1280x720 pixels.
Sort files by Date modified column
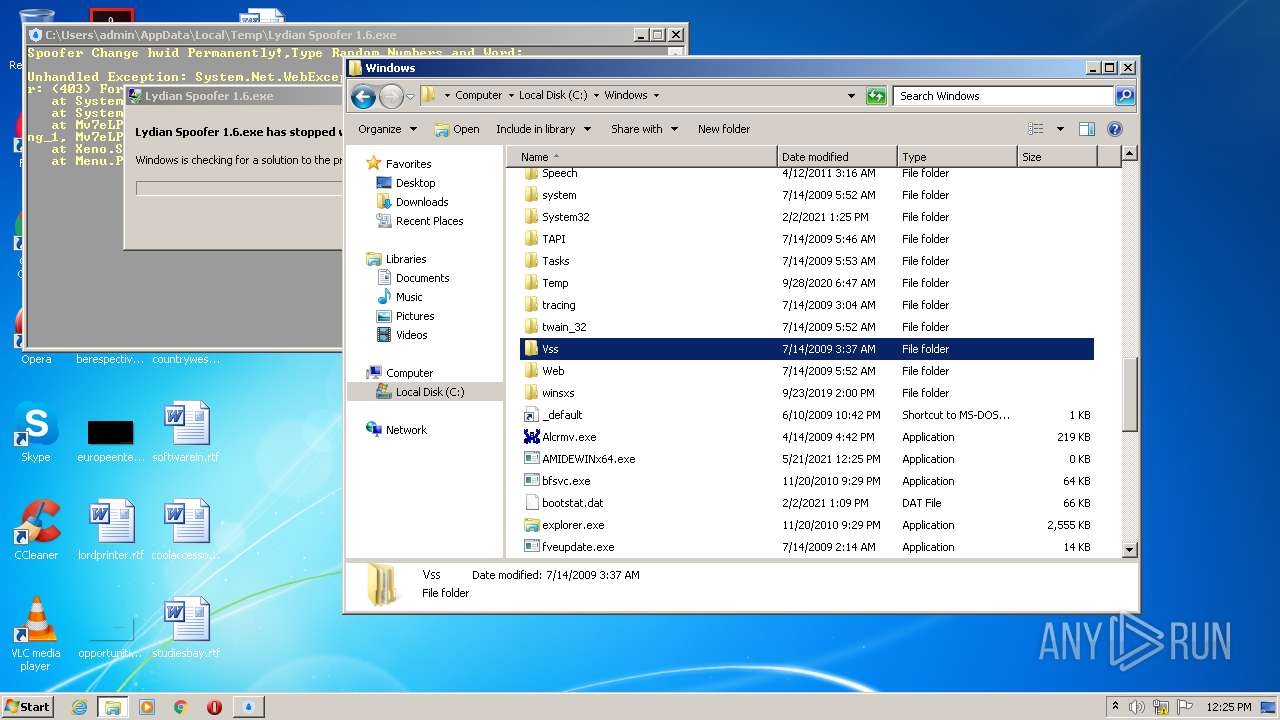pos(837,157)
